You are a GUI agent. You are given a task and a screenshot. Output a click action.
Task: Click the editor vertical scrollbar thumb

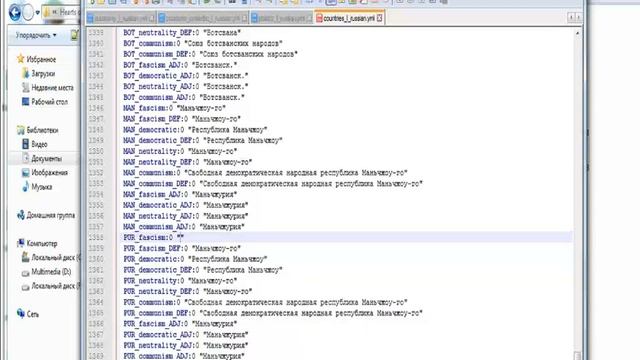point(577,355)
